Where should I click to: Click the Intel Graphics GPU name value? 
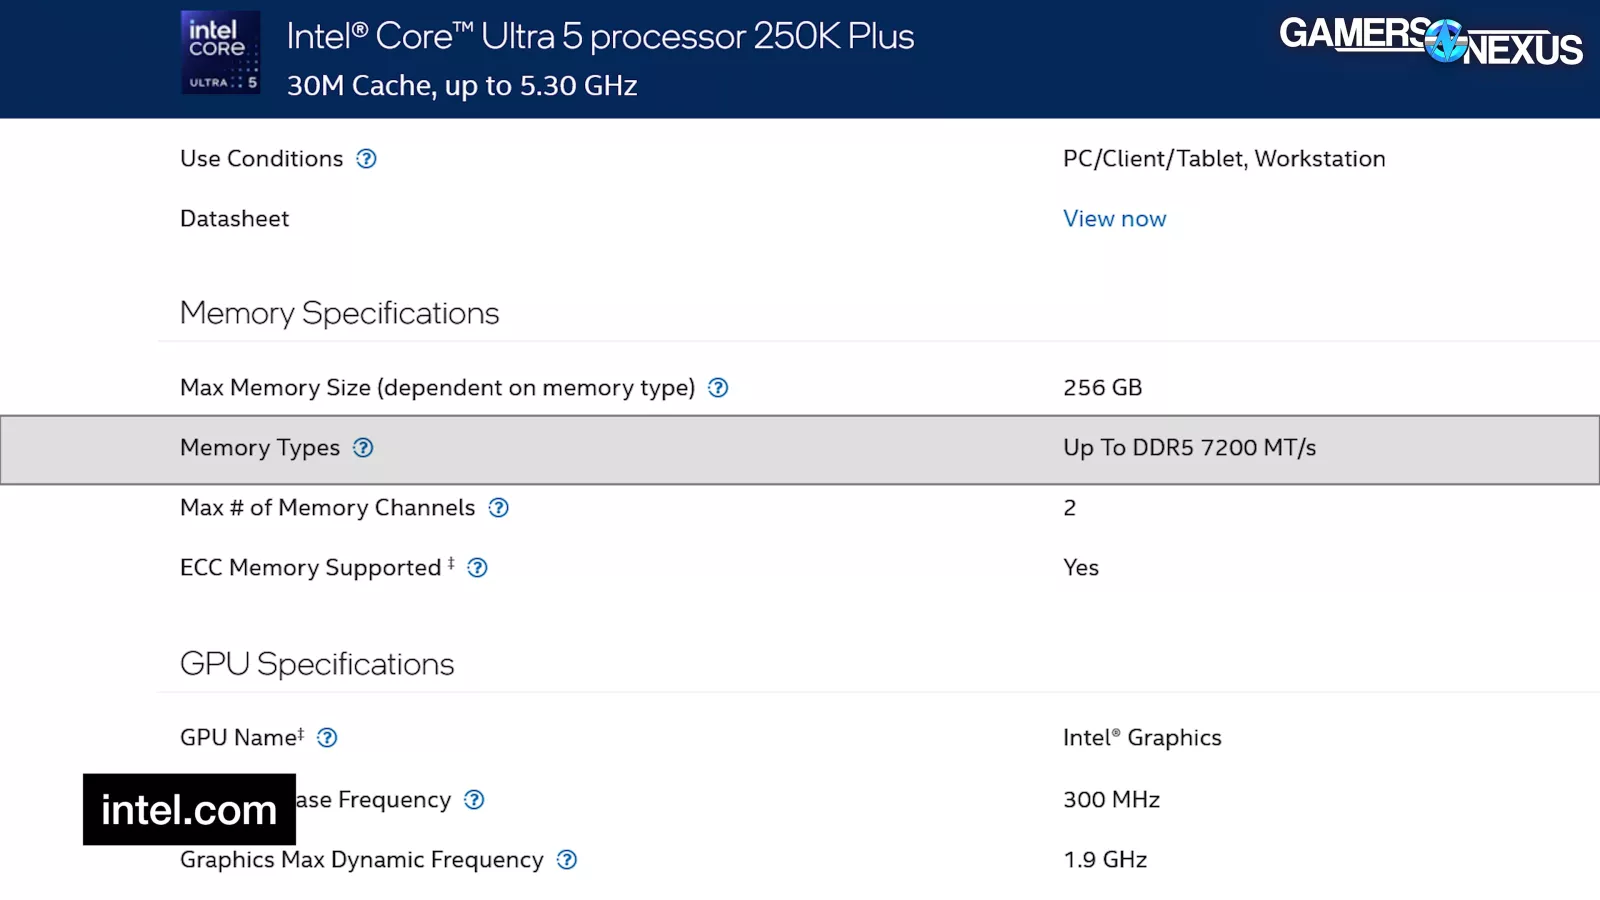point(1142,738)
